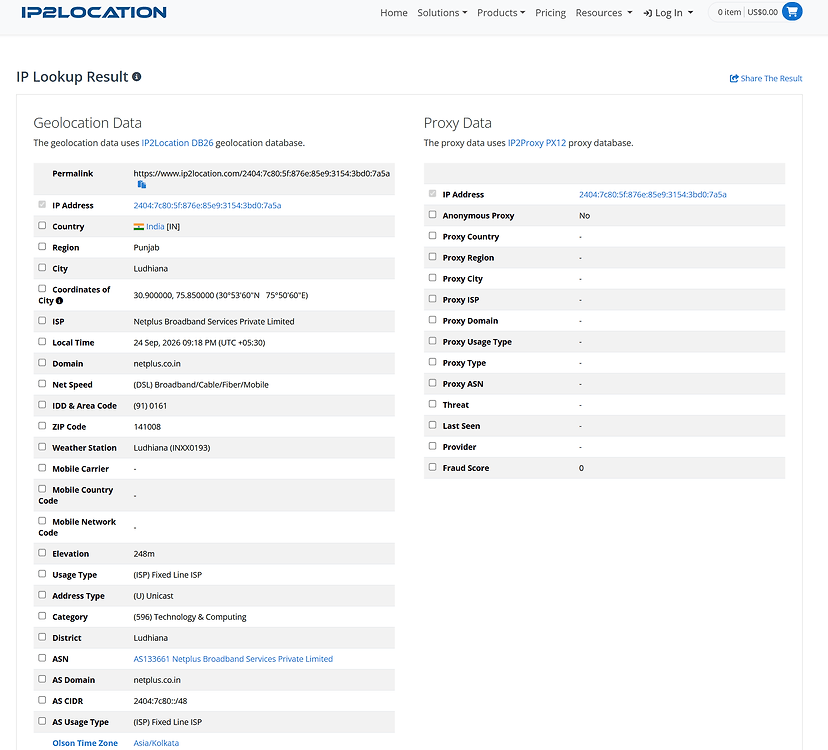This screenshot has width=828, height=750.
Task: Tick the ISP checkbox
Action: click(42, 321)
